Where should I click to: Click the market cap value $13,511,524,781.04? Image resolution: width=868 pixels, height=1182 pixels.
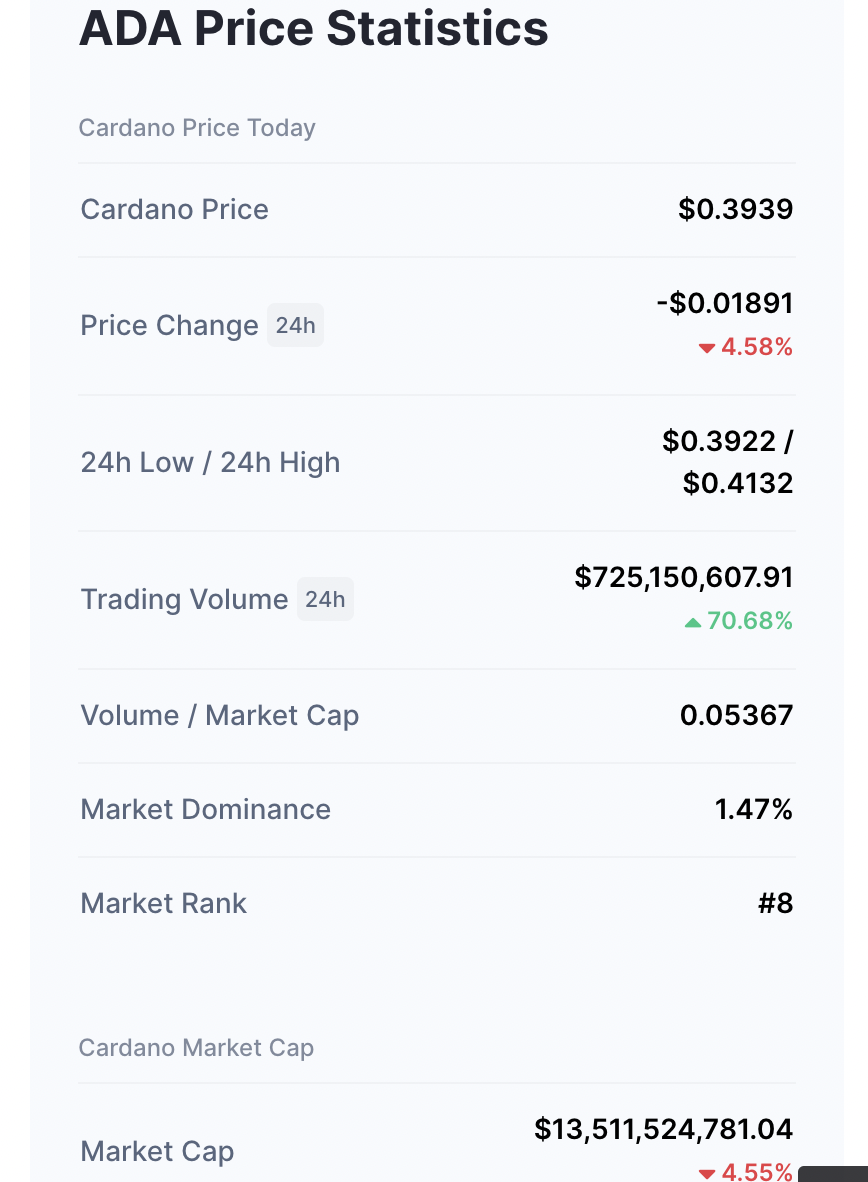coord(664,1129)
